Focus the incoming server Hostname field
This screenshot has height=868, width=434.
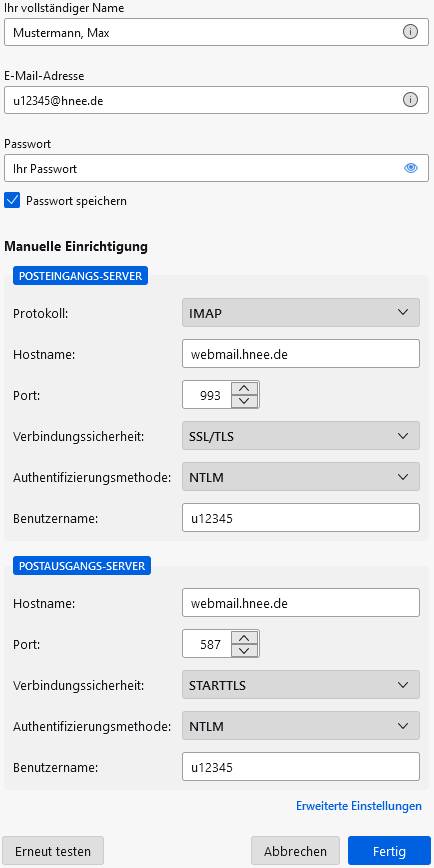pos(301,354)
